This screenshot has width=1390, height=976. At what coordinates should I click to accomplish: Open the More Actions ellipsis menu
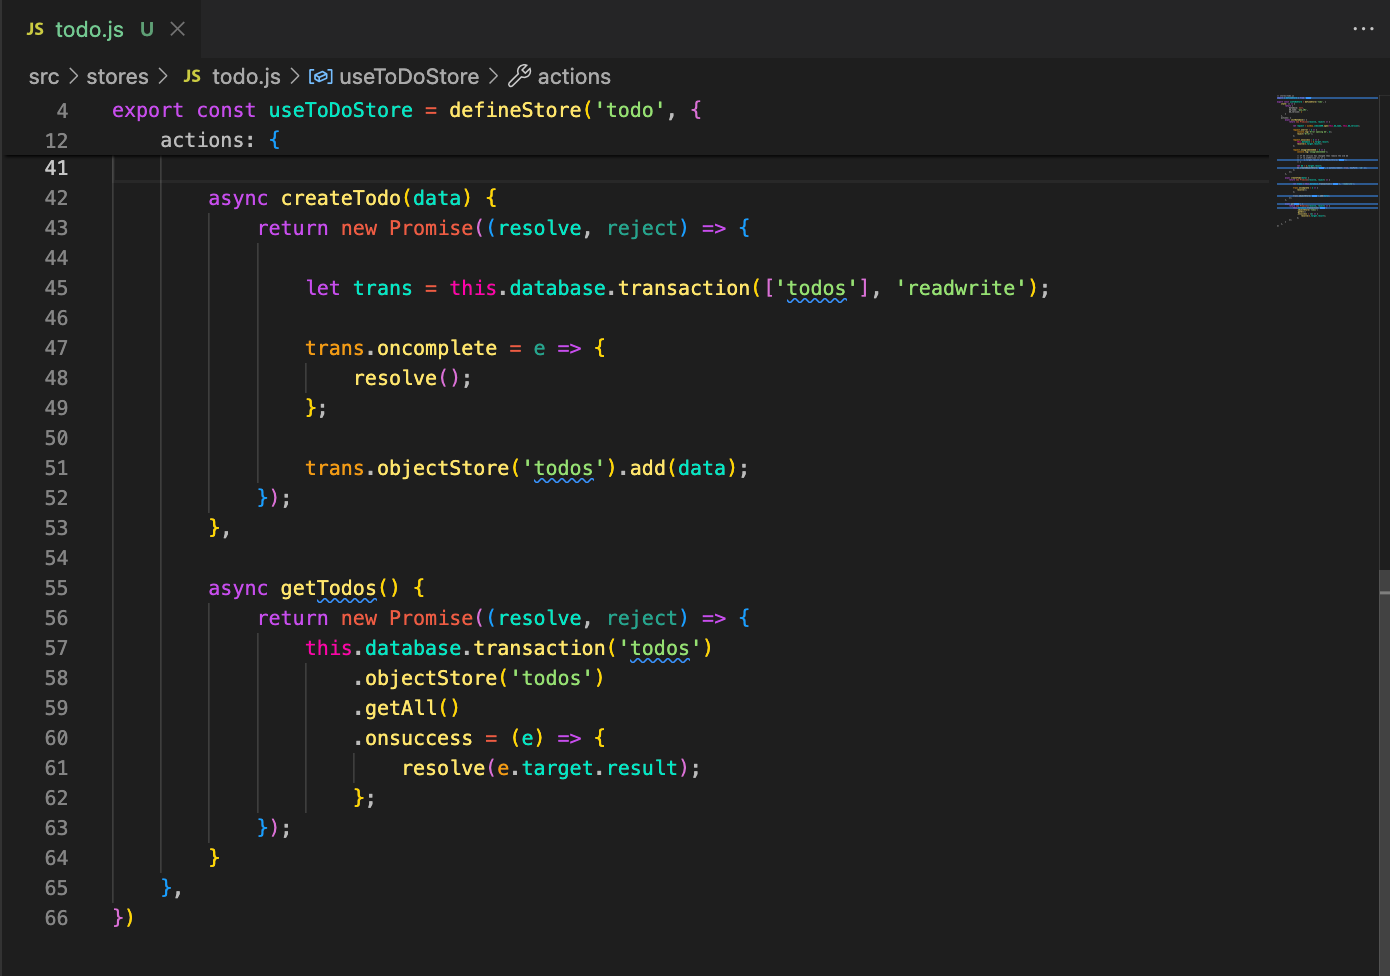[x=1363, y=29]
